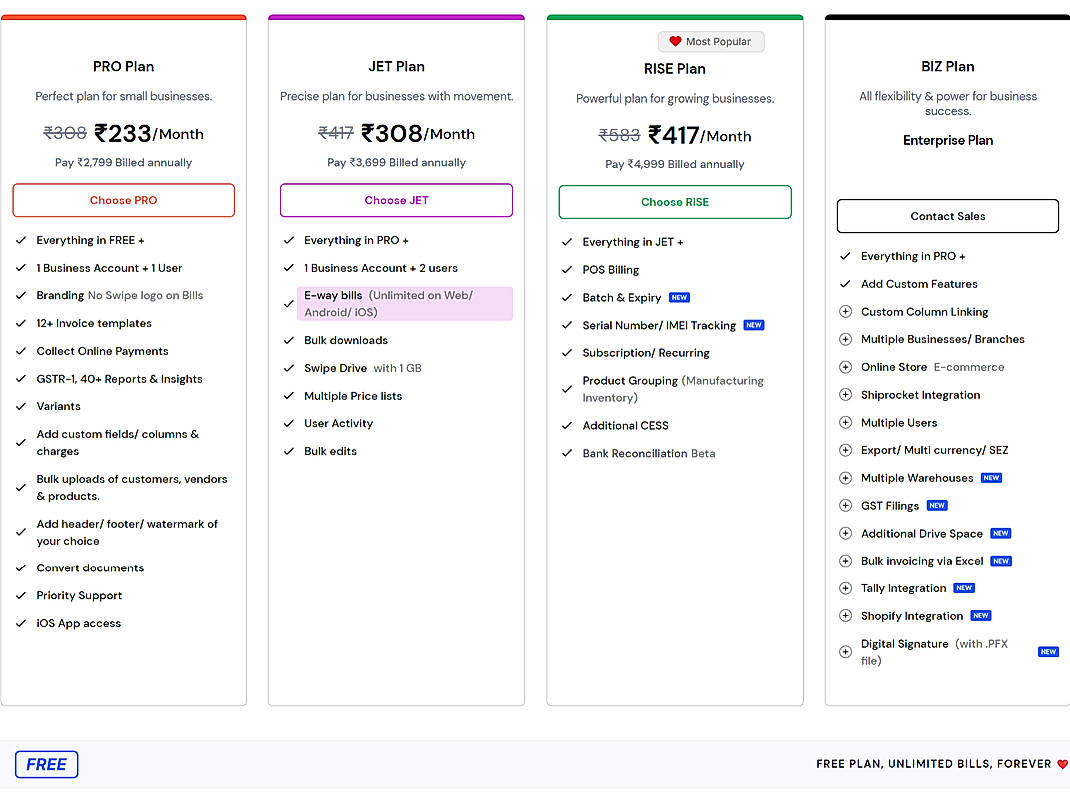
Task: Expand the Multiple Users feature
Action: tap(845, 422)
